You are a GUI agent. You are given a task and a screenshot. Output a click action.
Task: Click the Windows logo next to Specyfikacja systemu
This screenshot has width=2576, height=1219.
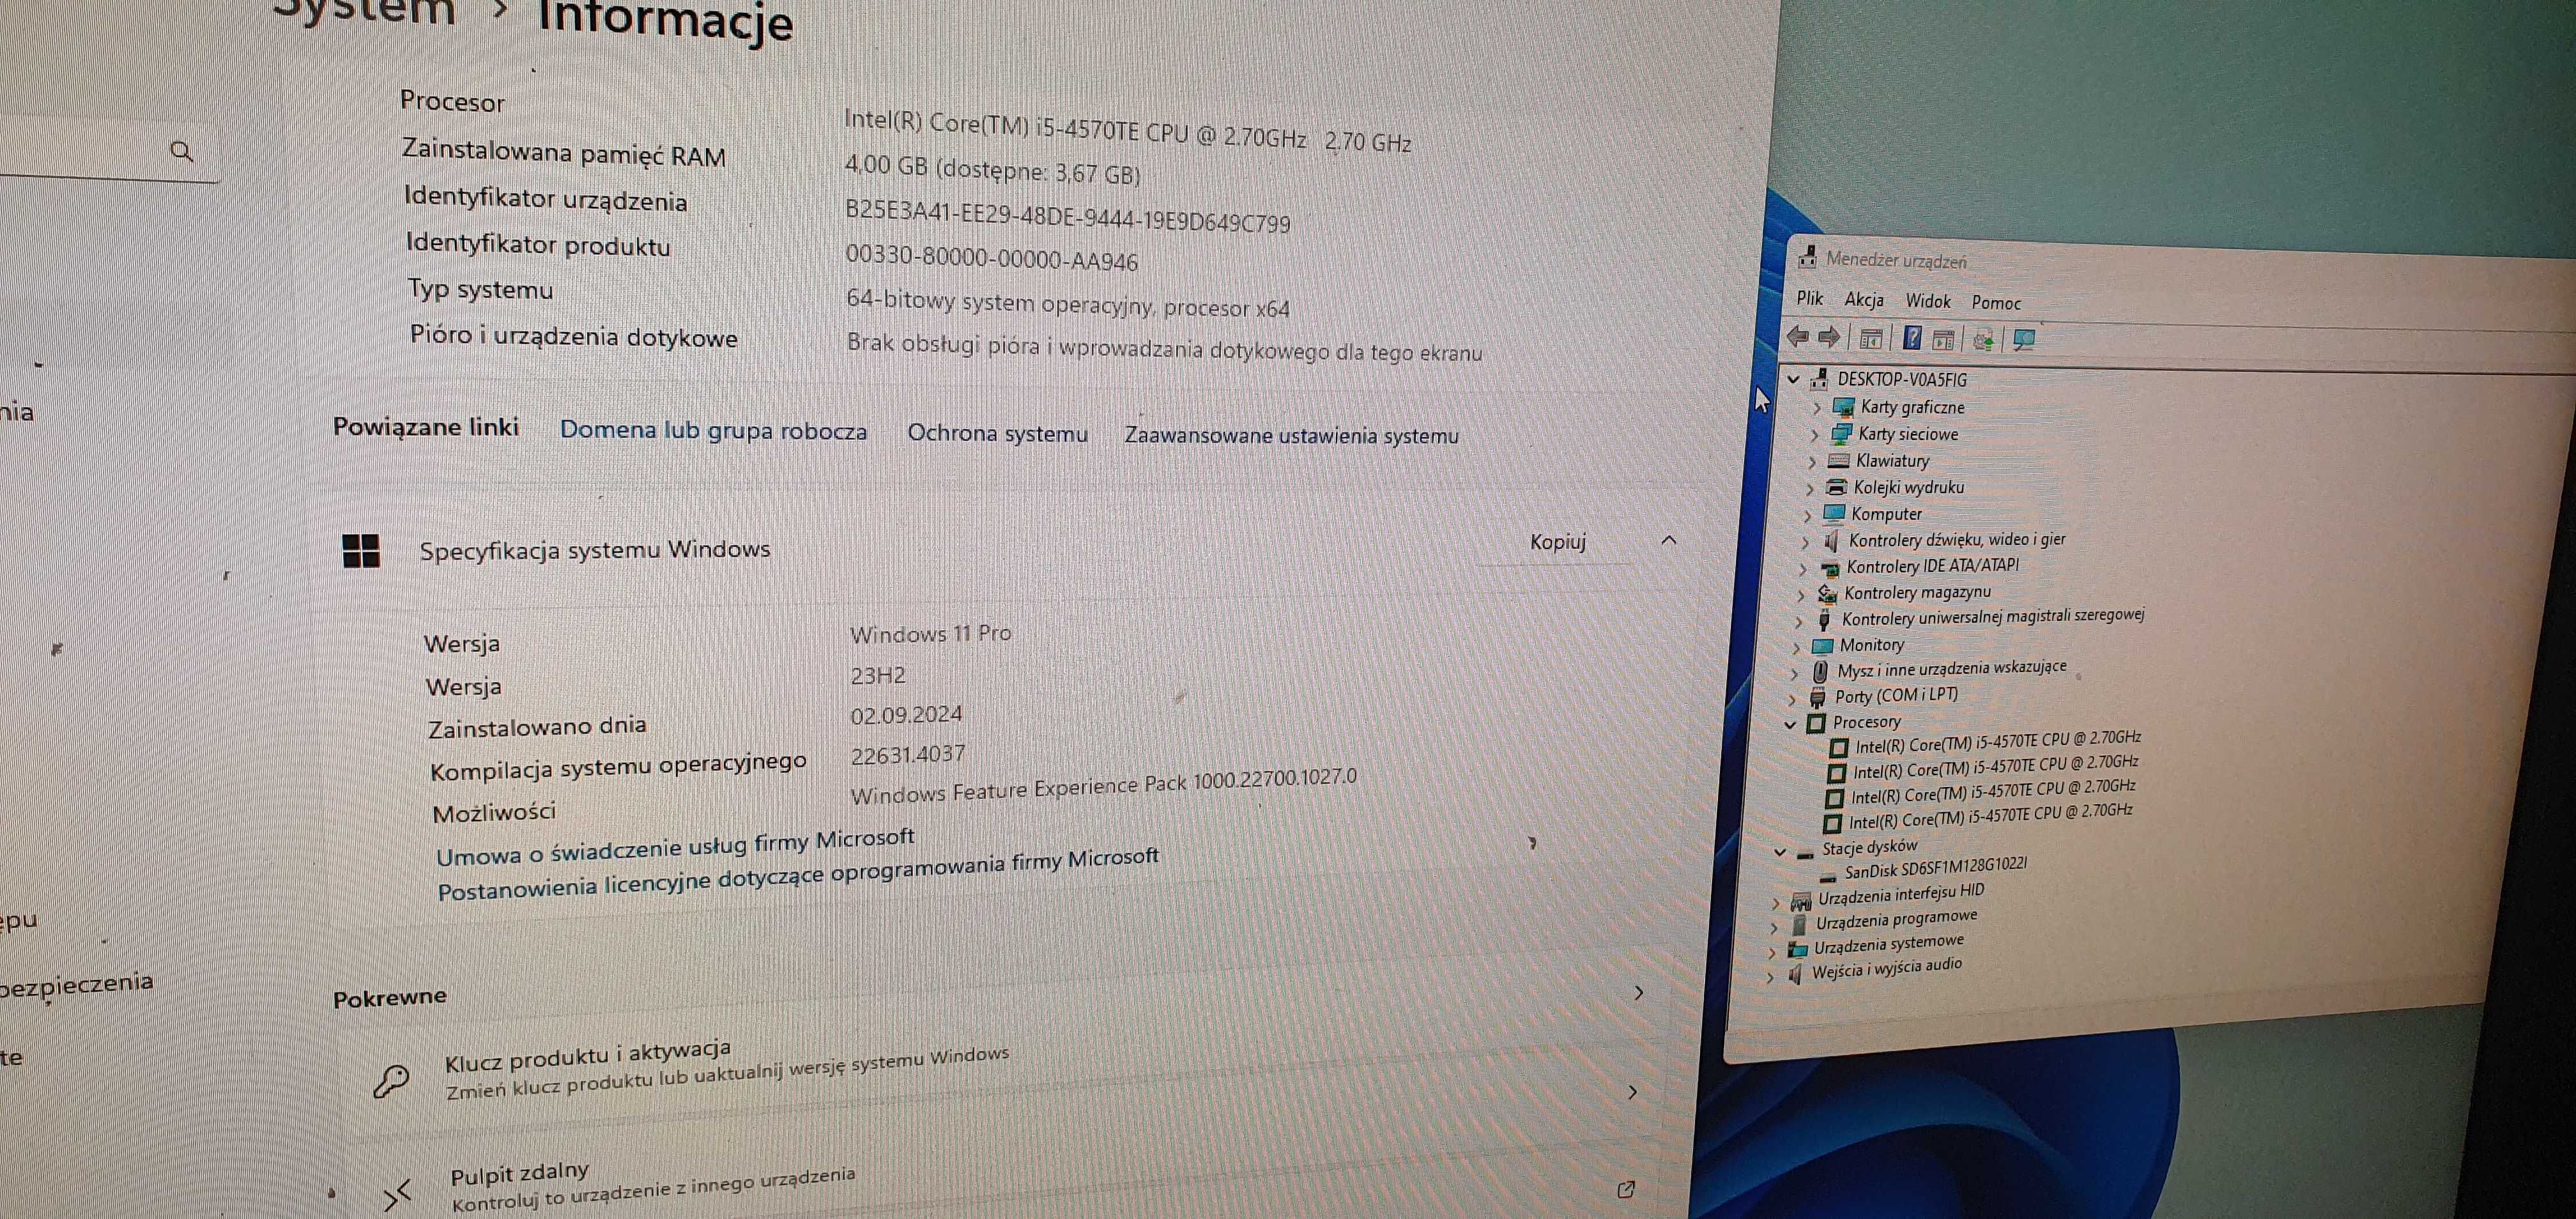(360, 550)
